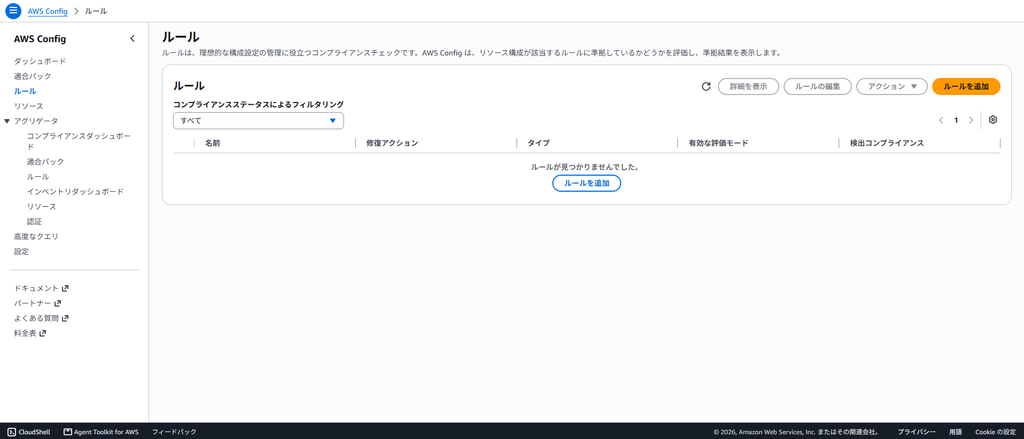Sort by 名前 column header

click(x=212, y=143)
